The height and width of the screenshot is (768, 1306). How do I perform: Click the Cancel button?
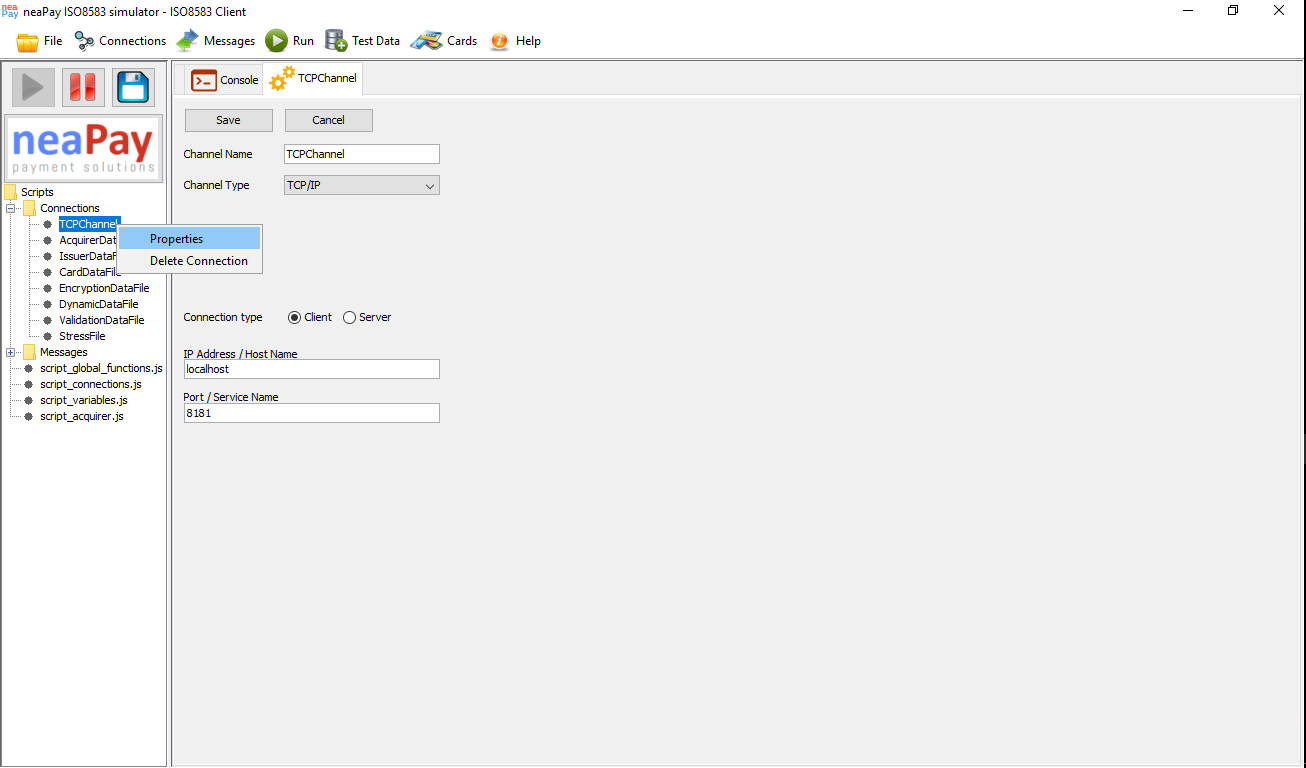click(x=329, y=120)
